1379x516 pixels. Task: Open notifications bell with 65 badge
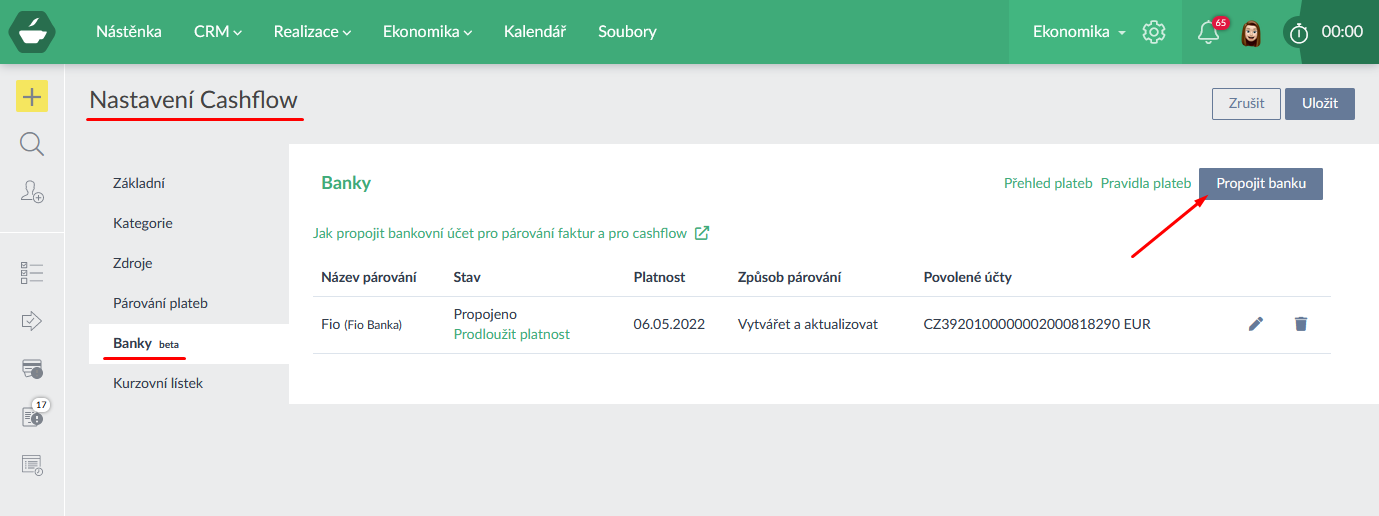[1209, 32]
